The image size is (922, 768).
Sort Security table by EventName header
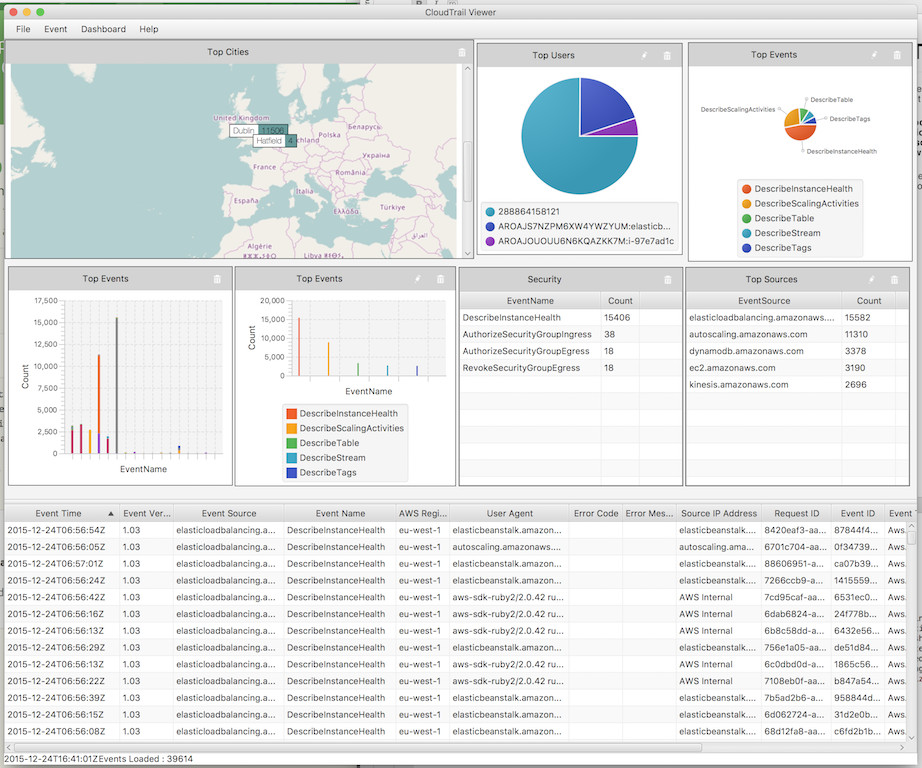530,300
